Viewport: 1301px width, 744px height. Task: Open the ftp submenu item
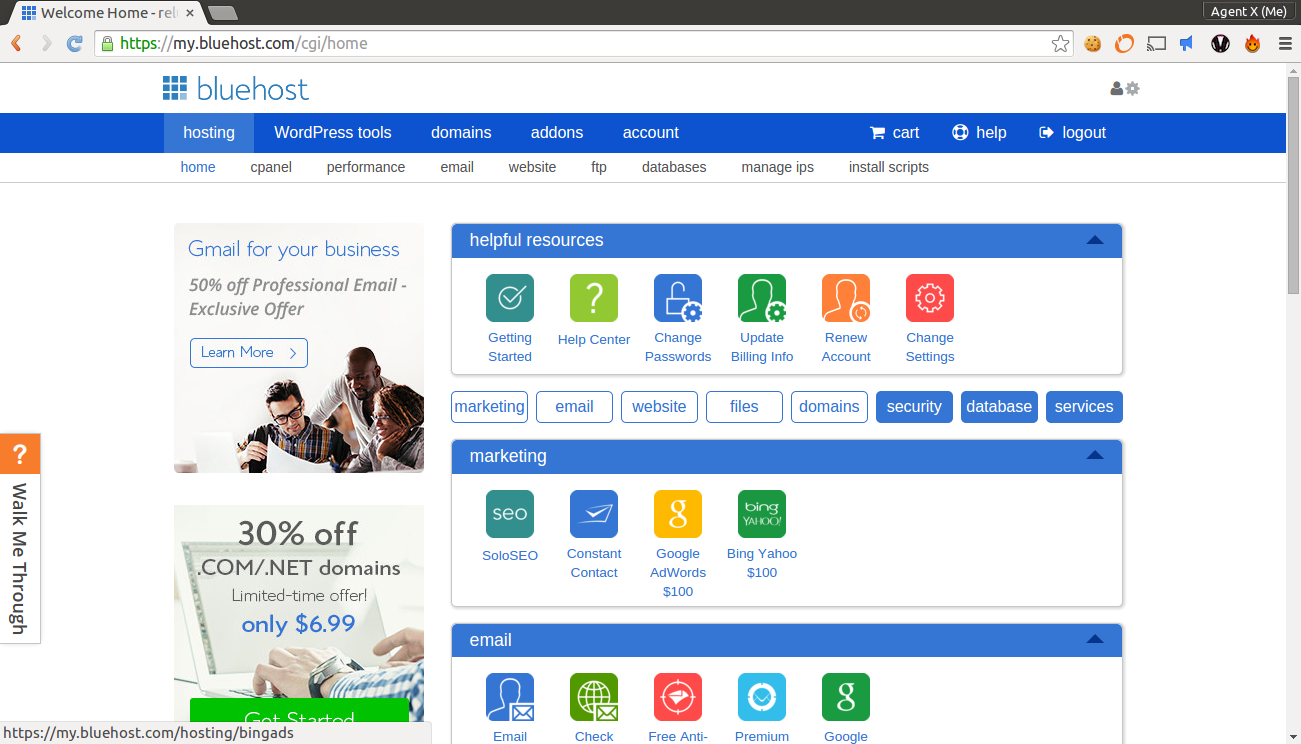pos(599,167)
